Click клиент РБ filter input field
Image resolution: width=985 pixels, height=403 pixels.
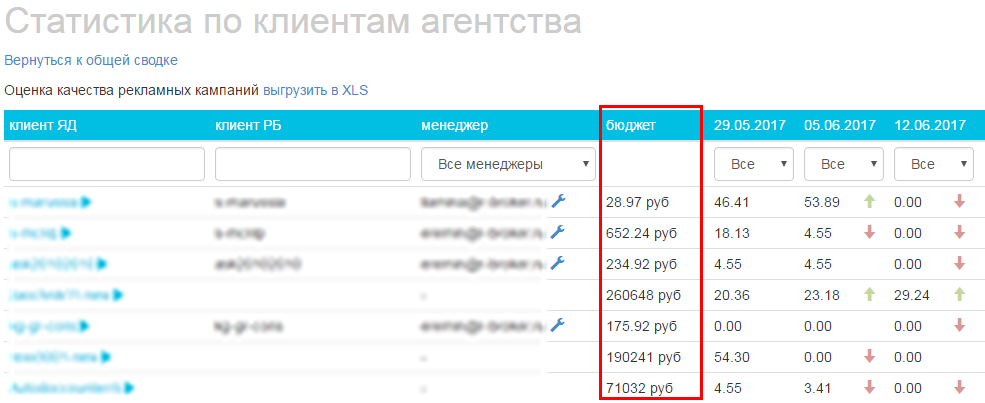point(313,164)
